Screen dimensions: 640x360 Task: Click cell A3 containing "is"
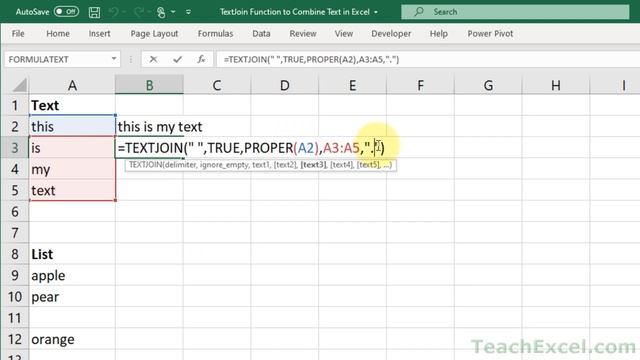click(x=72, y=148)
